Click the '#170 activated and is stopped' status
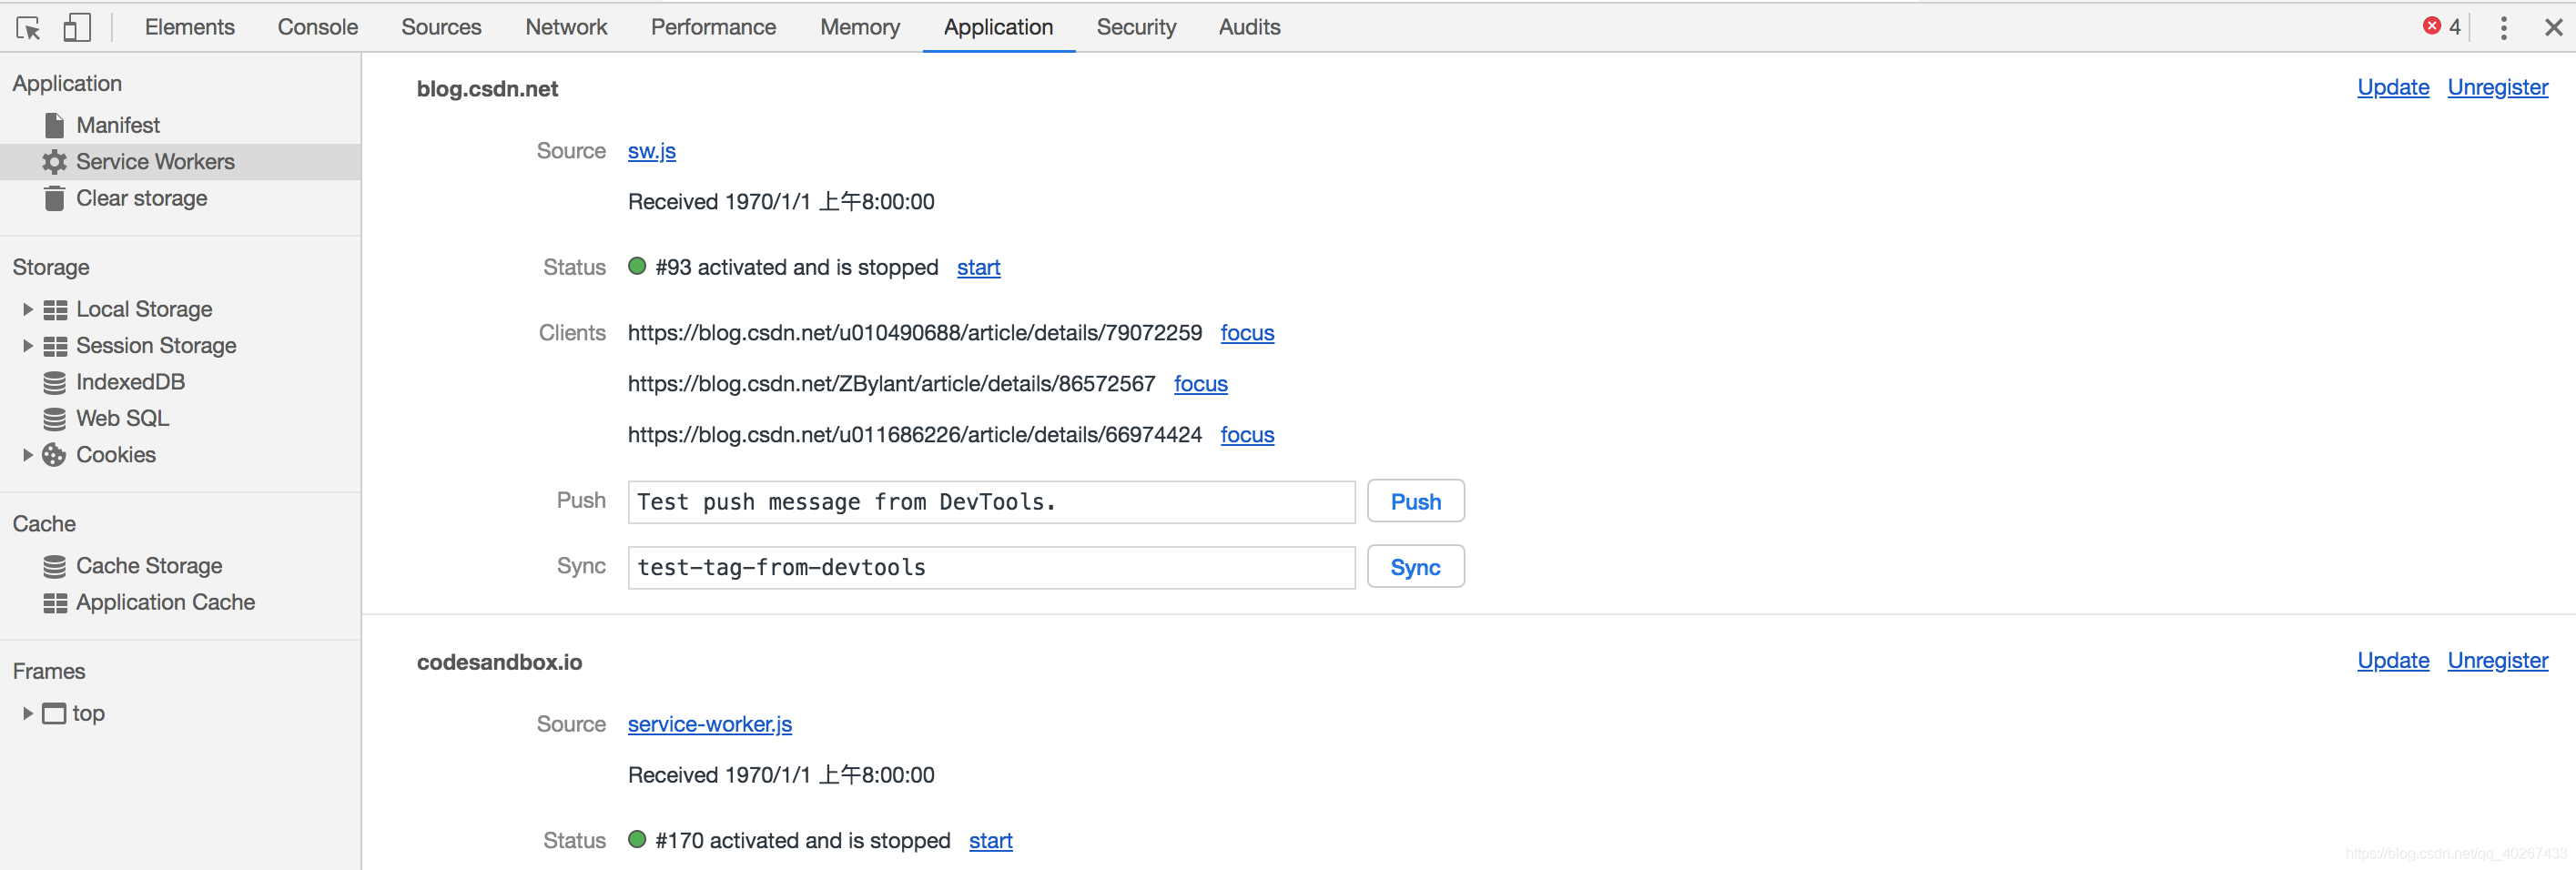The image size is (2576, 870). pyautogui.click(x=802, y=841)
